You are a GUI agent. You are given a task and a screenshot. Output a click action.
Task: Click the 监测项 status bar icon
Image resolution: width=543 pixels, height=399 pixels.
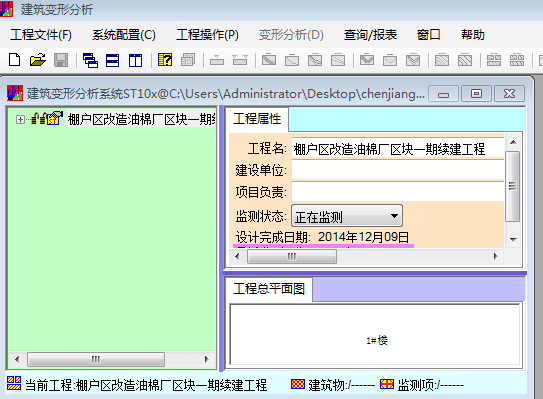pos(387,384)
